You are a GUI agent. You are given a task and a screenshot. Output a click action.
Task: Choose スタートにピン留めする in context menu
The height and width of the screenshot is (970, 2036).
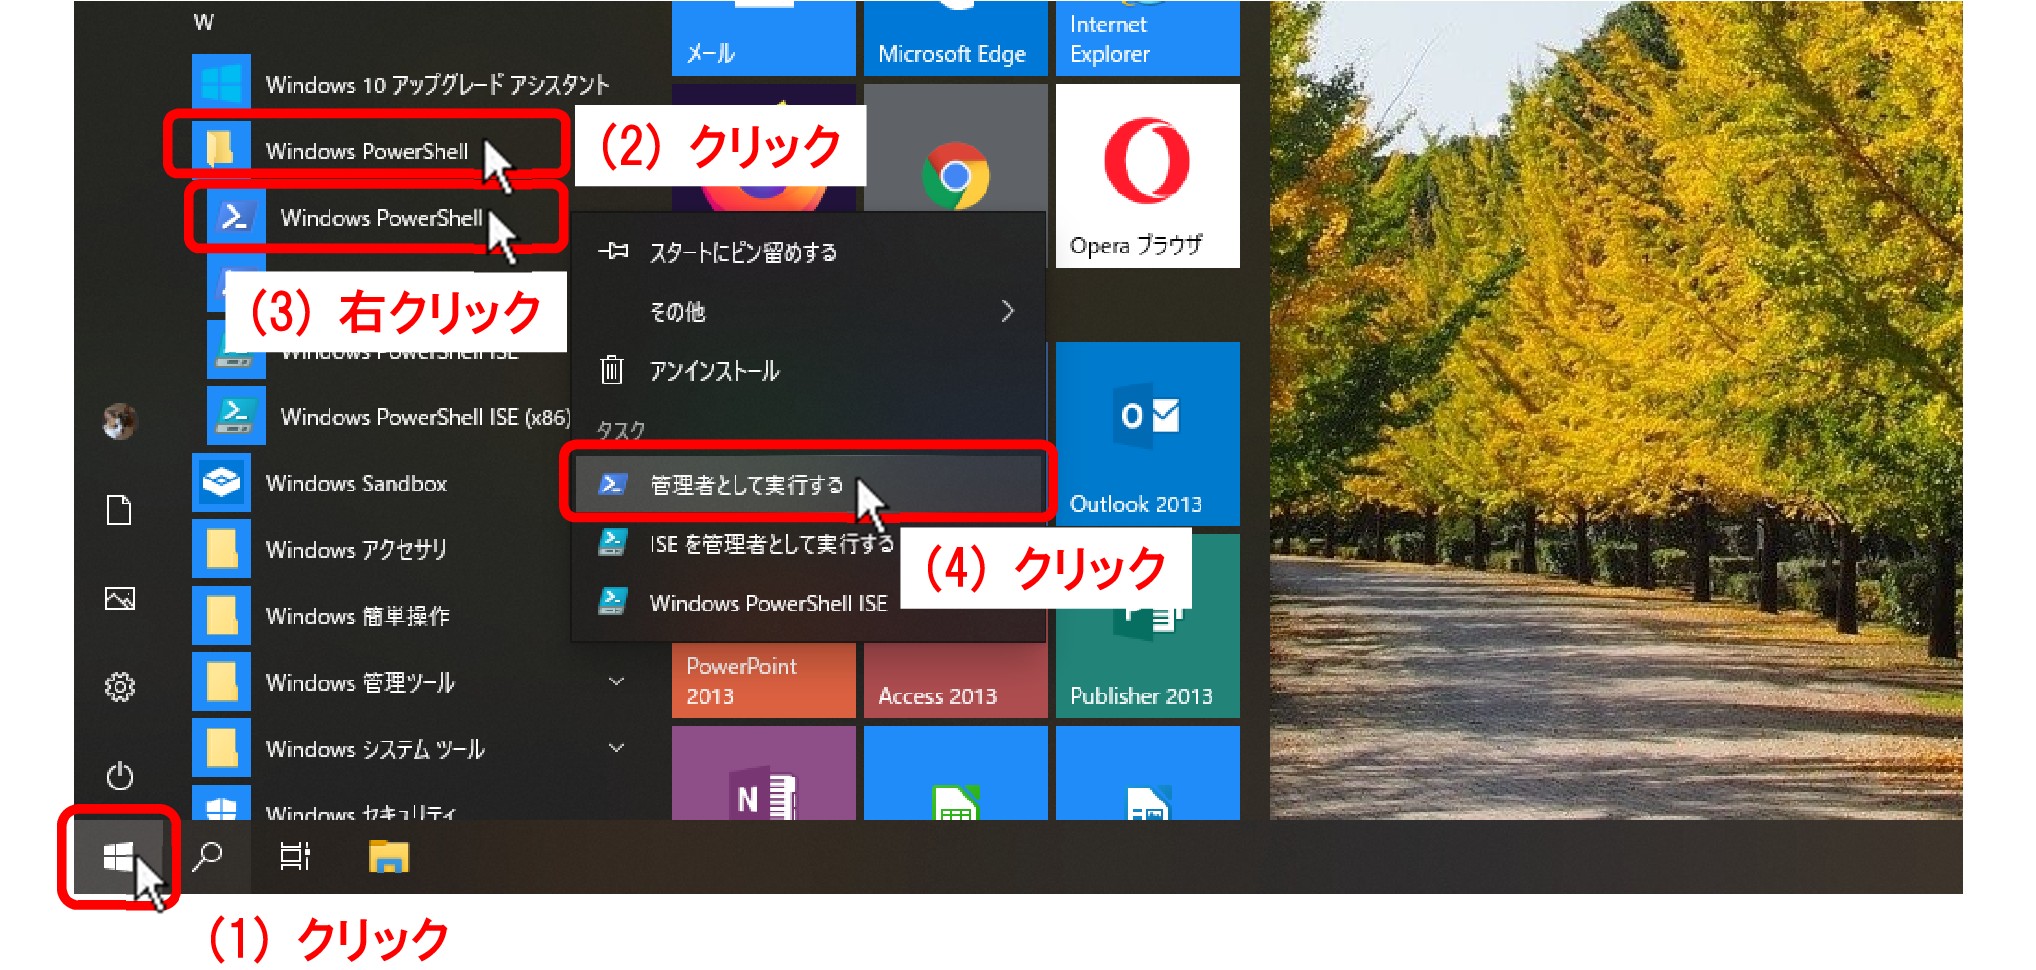808,252
